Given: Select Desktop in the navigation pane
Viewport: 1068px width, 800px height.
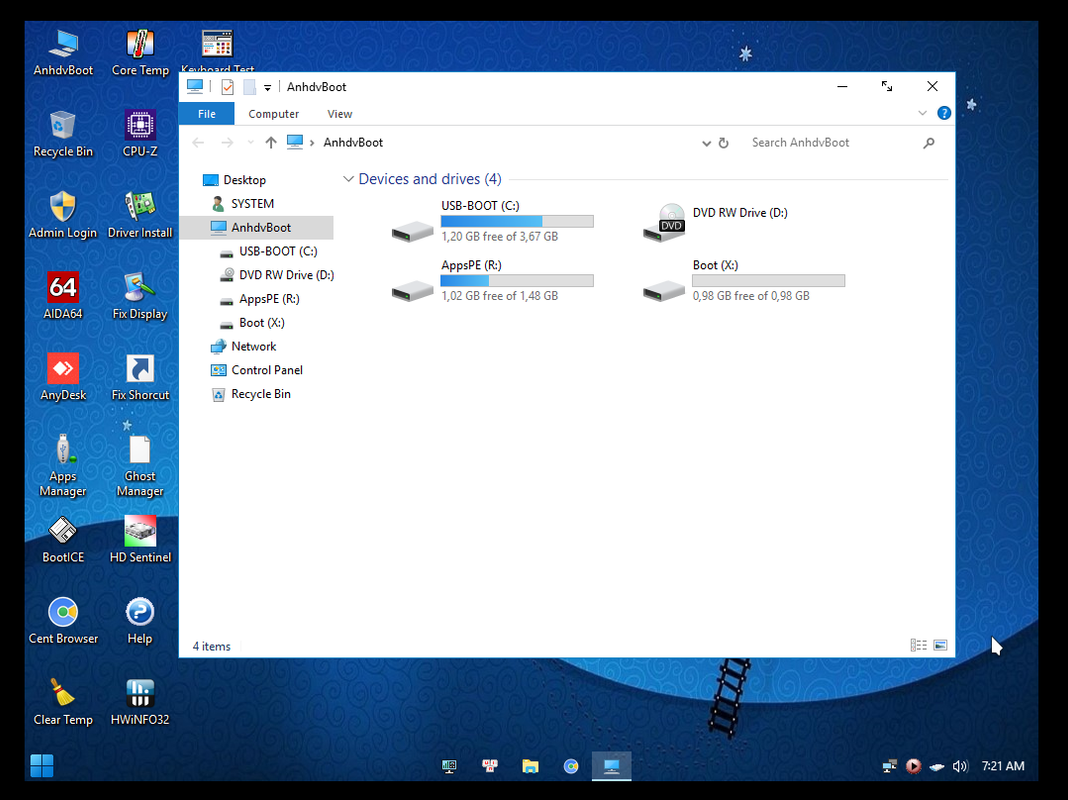Looking at the screenshot, I should (234, 180).
